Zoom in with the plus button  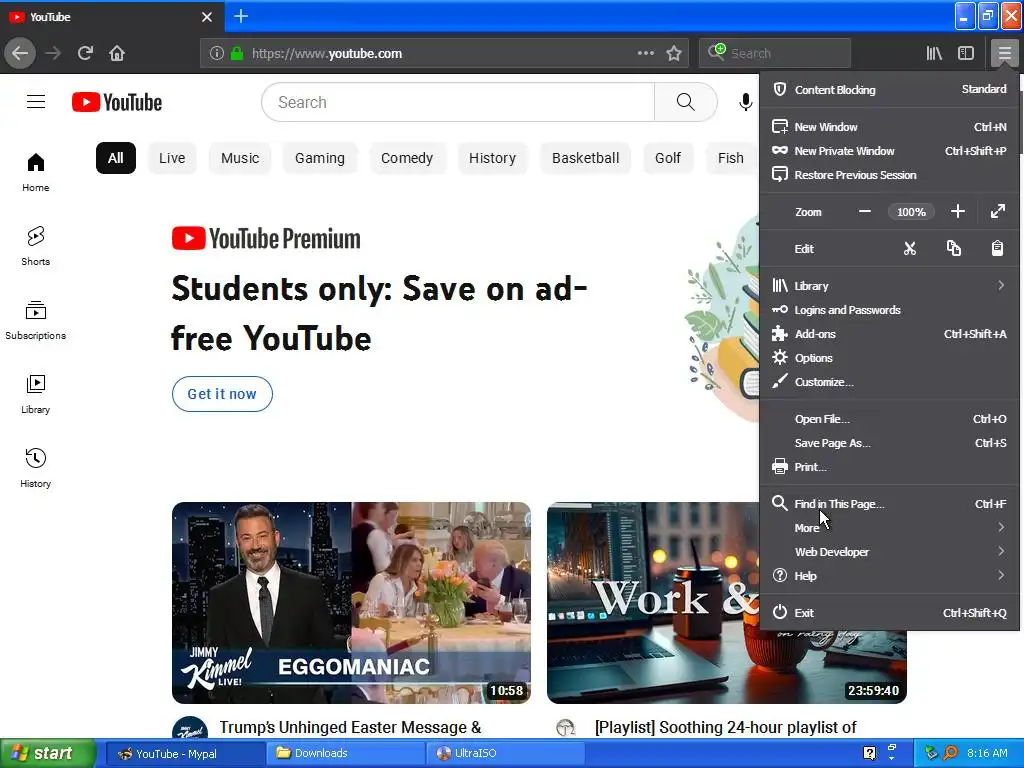coord(957,212)
